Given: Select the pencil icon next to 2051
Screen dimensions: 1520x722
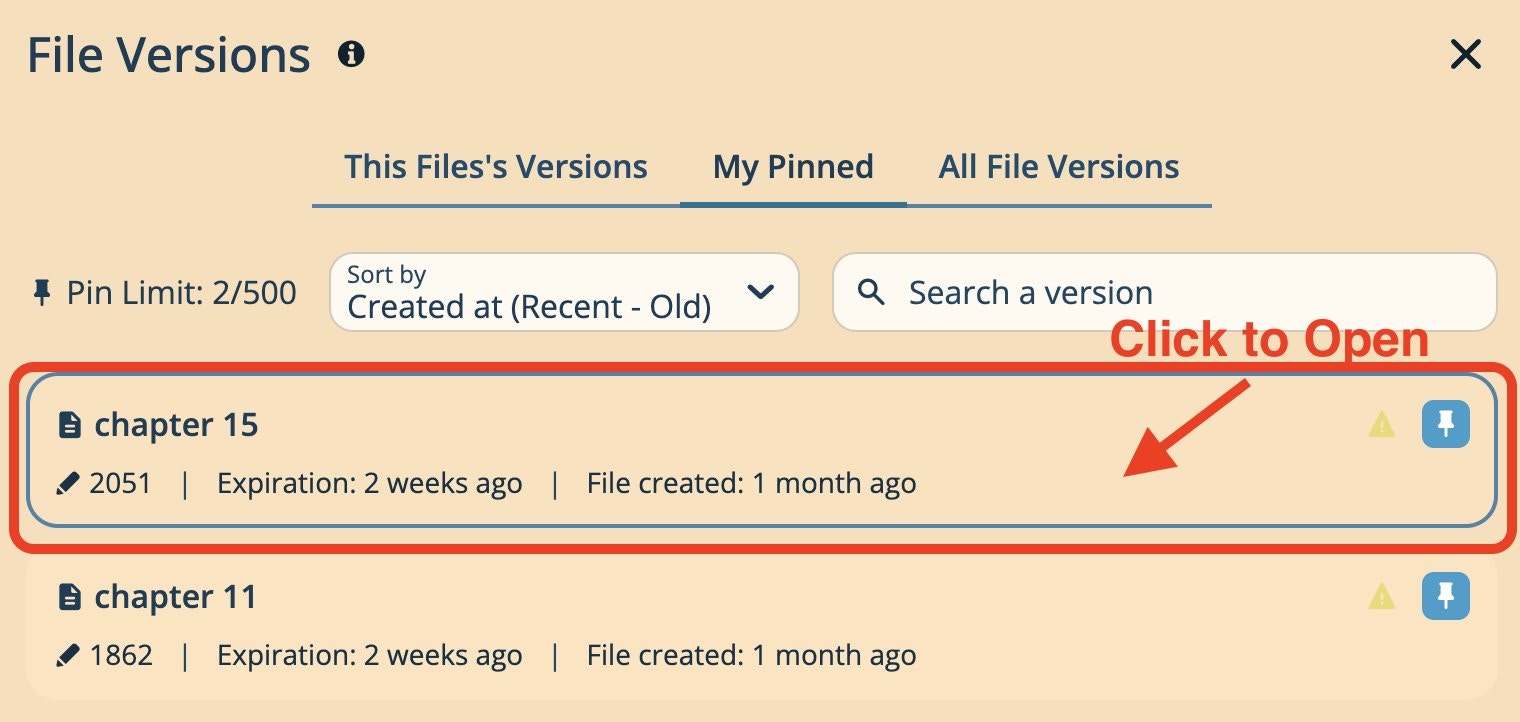Looking at the screenshot, I should [68, 482].
